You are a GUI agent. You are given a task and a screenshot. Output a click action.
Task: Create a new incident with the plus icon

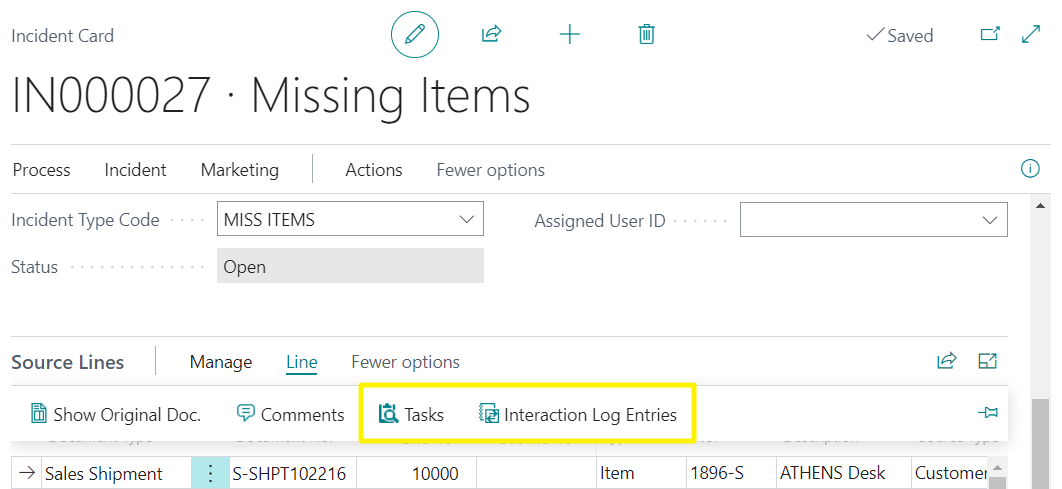tap(570, 34)
